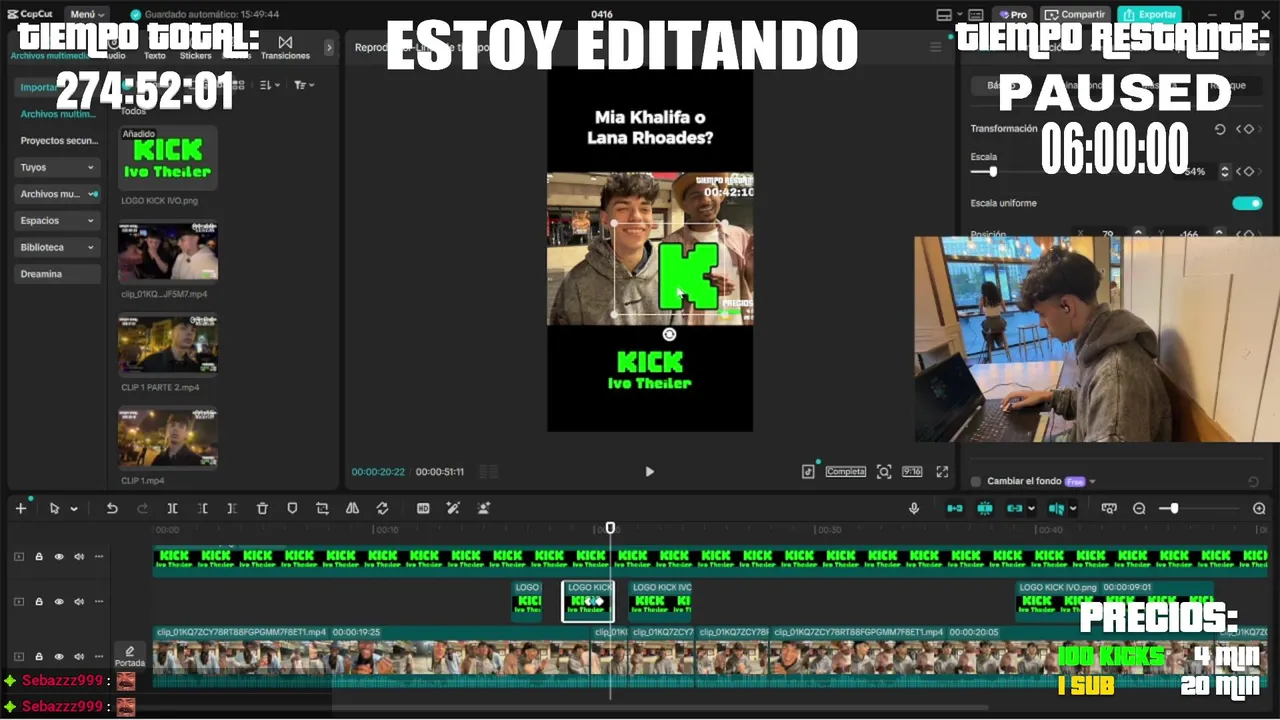Click the rotation handle under the logo
The width and height of the screenshot is (1280, 720).
(x=669, y=334)
